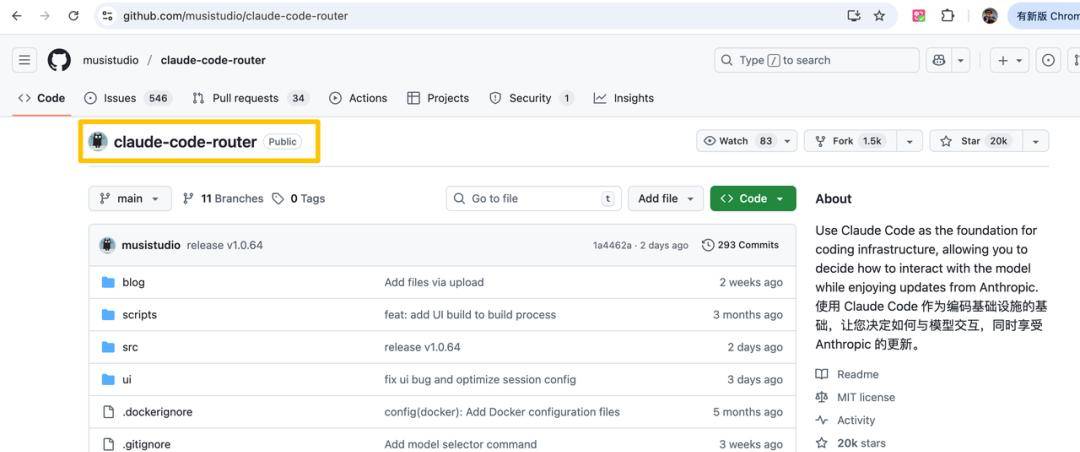
Task: Open the Copilot chat icon
Action: coord(938,60)
